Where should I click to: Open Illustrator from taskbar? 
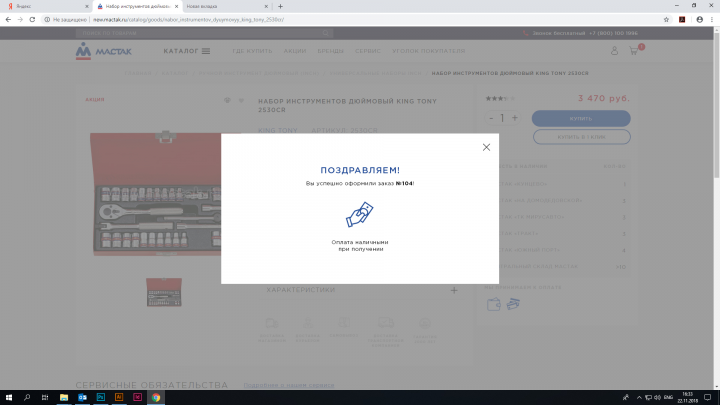pos(119,397)
